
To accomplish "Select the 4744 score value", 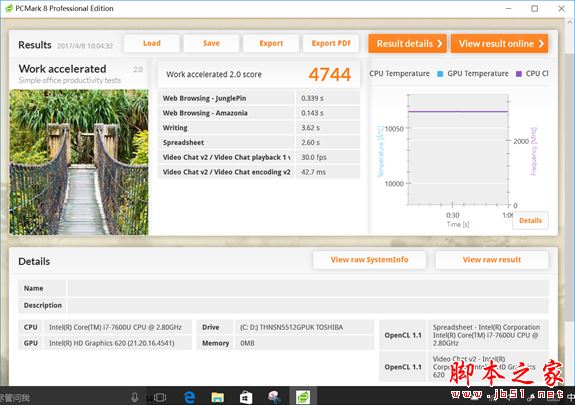I will click(329, 74).
